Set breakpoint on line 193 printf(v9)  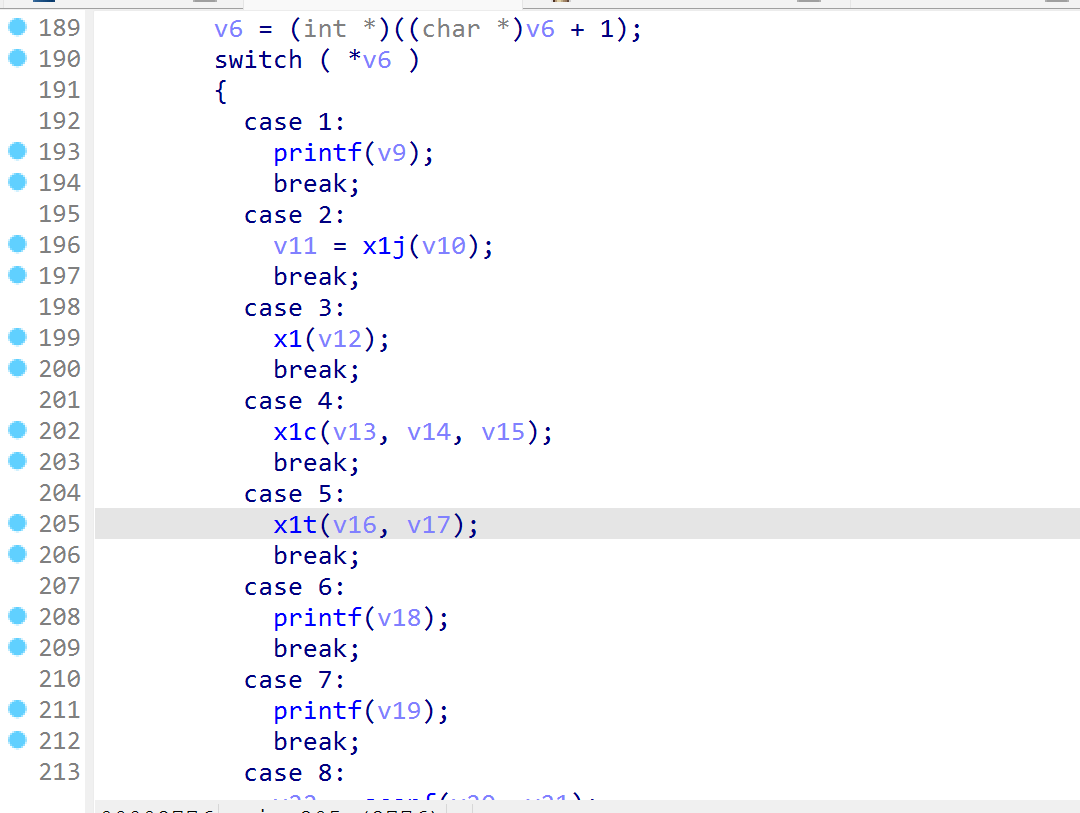[17, 152]
